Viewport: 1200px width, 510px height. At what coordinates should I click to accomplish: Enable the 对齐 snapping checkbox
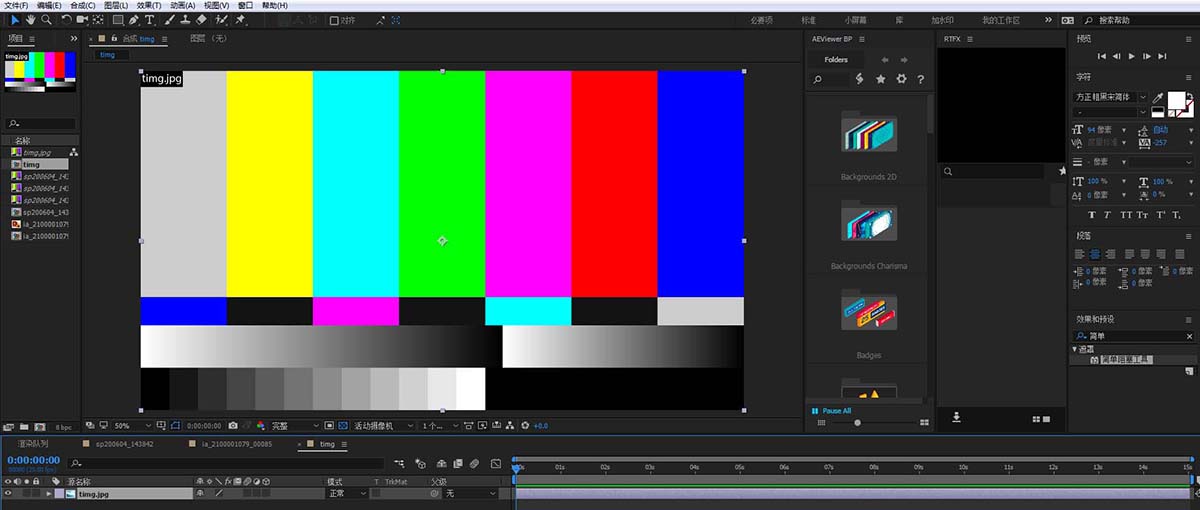335,19
